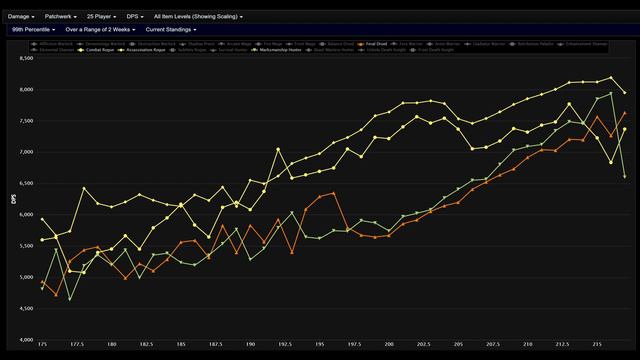Open the 99th Percentile dropdown
The height and width of the screenshot is (360, 640).
point(33,30)
